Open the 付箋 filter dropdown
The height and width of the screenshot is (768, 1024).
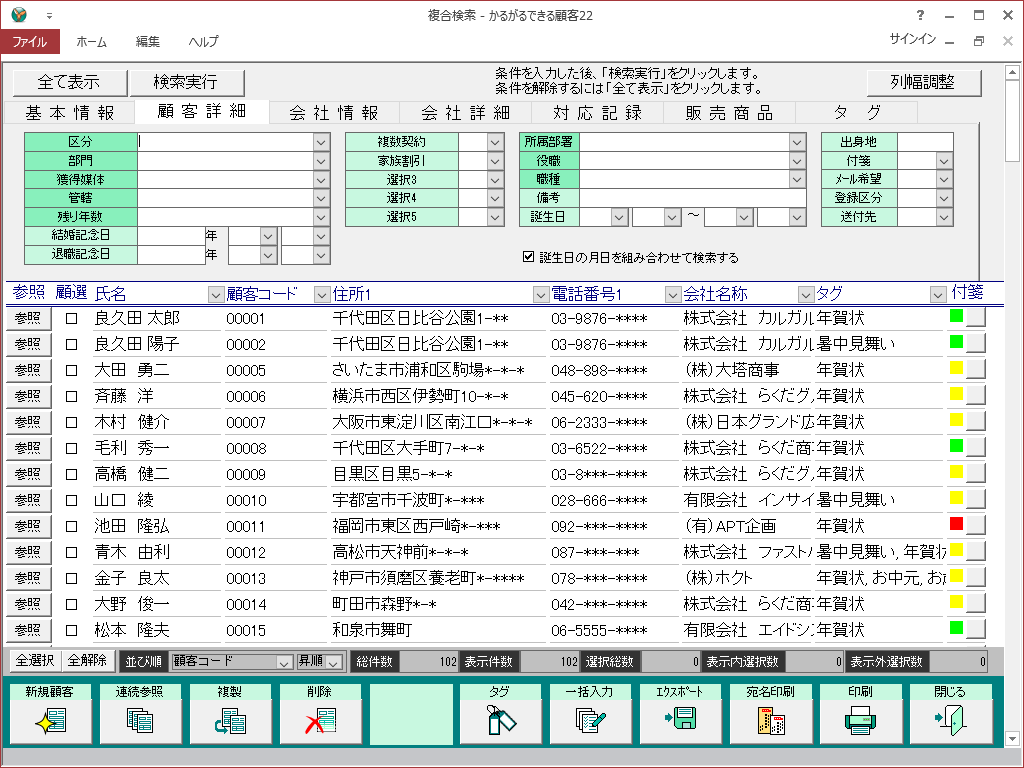(x=944, y=161)
